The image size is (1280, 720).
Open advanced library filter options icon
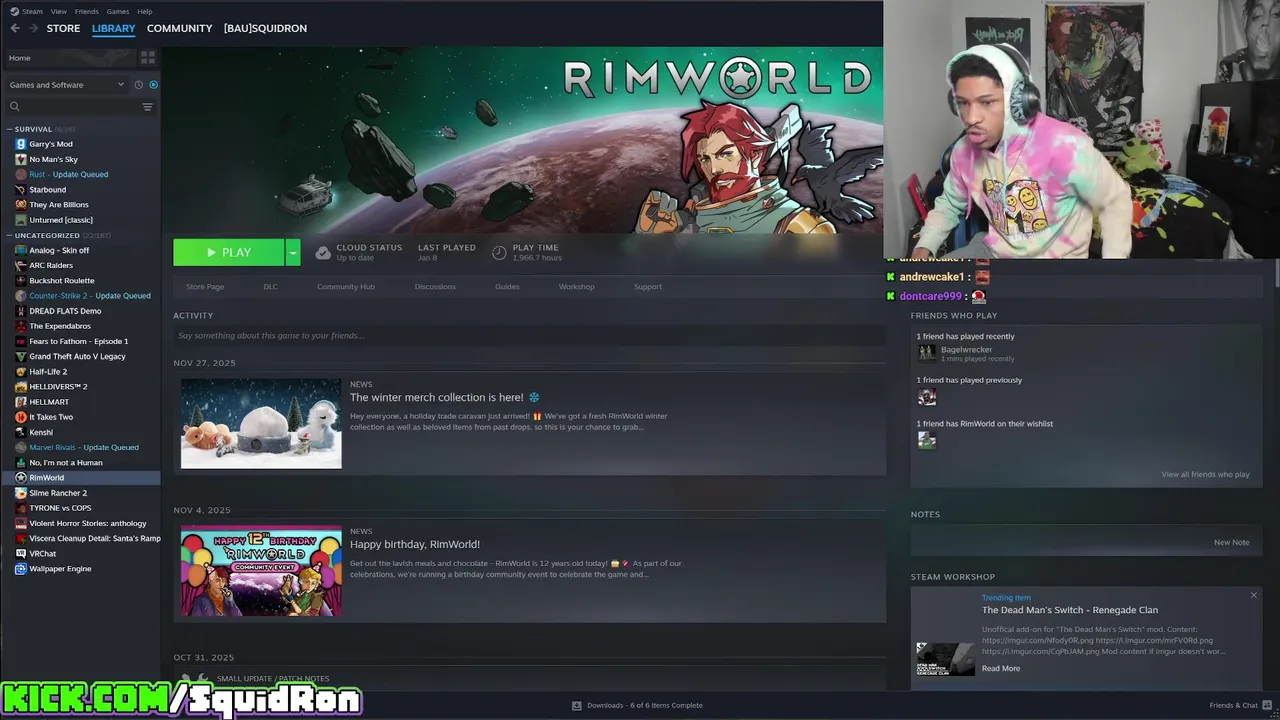pos(147,107)
